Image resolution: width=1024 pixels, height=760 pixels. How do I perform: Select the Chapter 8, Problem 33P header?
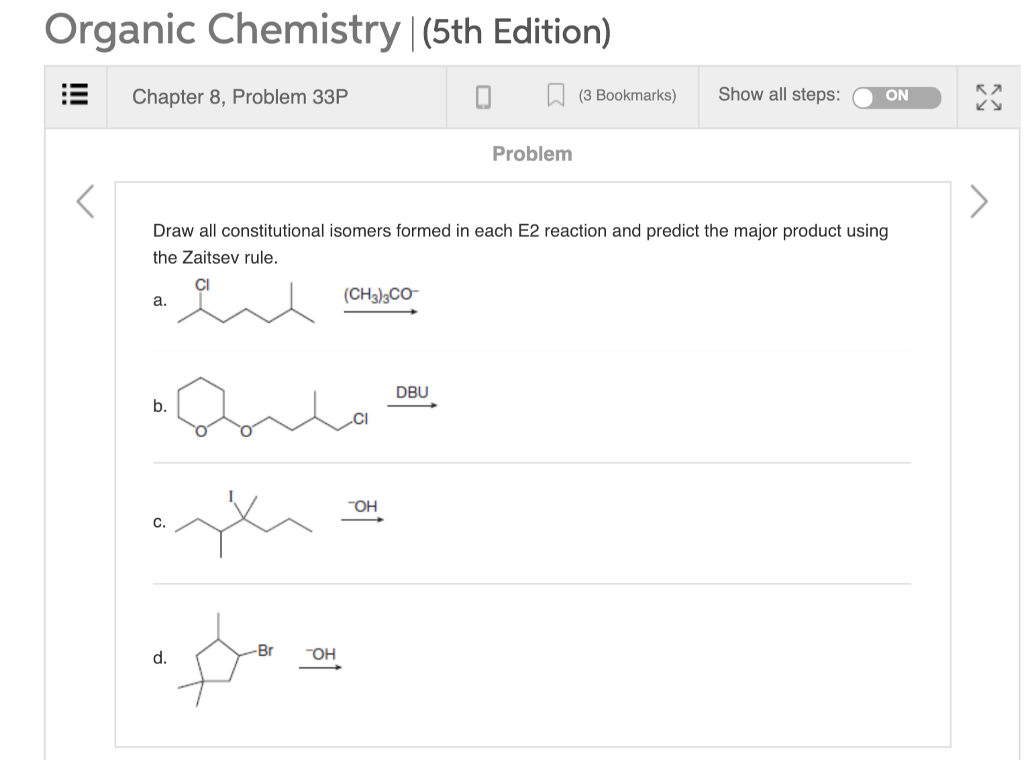click(x=238, y=97)
